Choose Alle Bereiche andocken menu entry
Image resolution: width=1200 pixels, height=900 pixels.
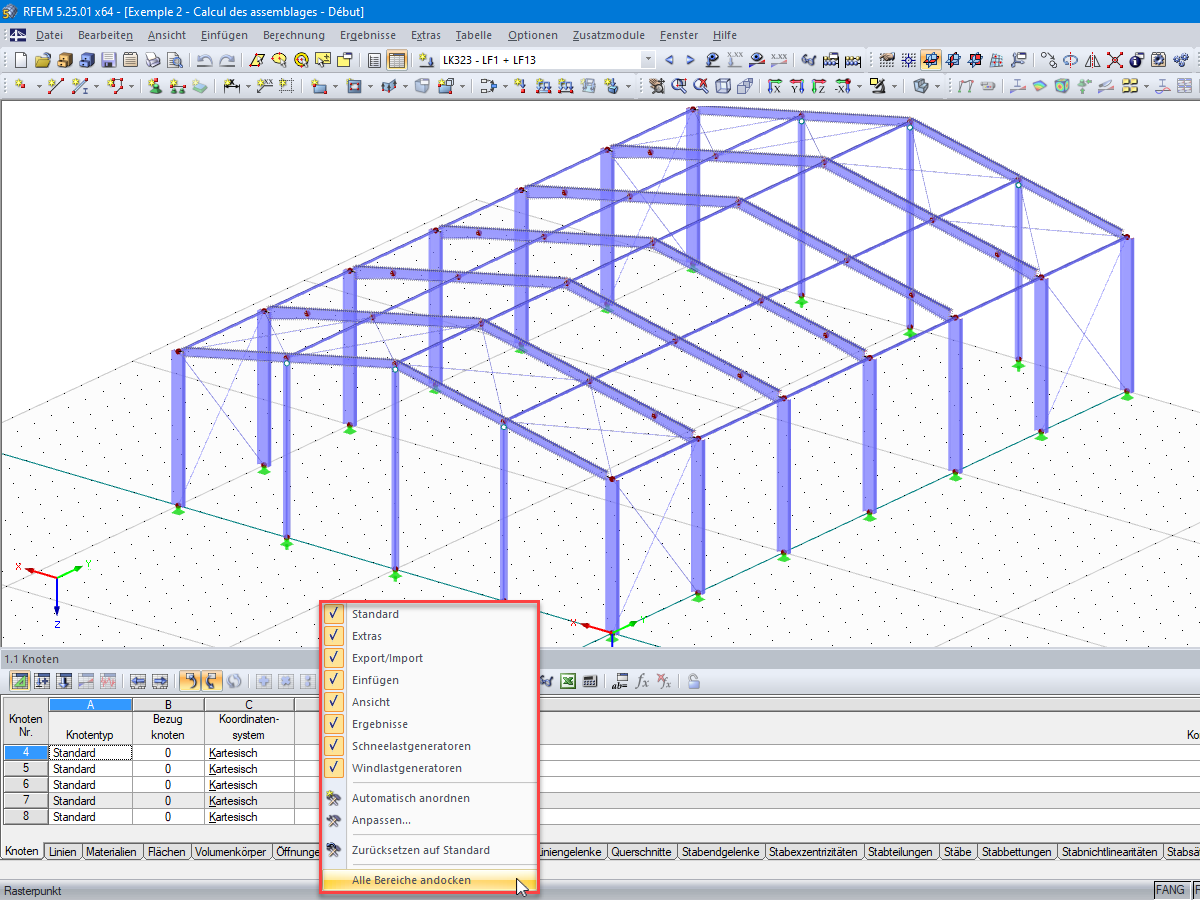coord(430,881)
